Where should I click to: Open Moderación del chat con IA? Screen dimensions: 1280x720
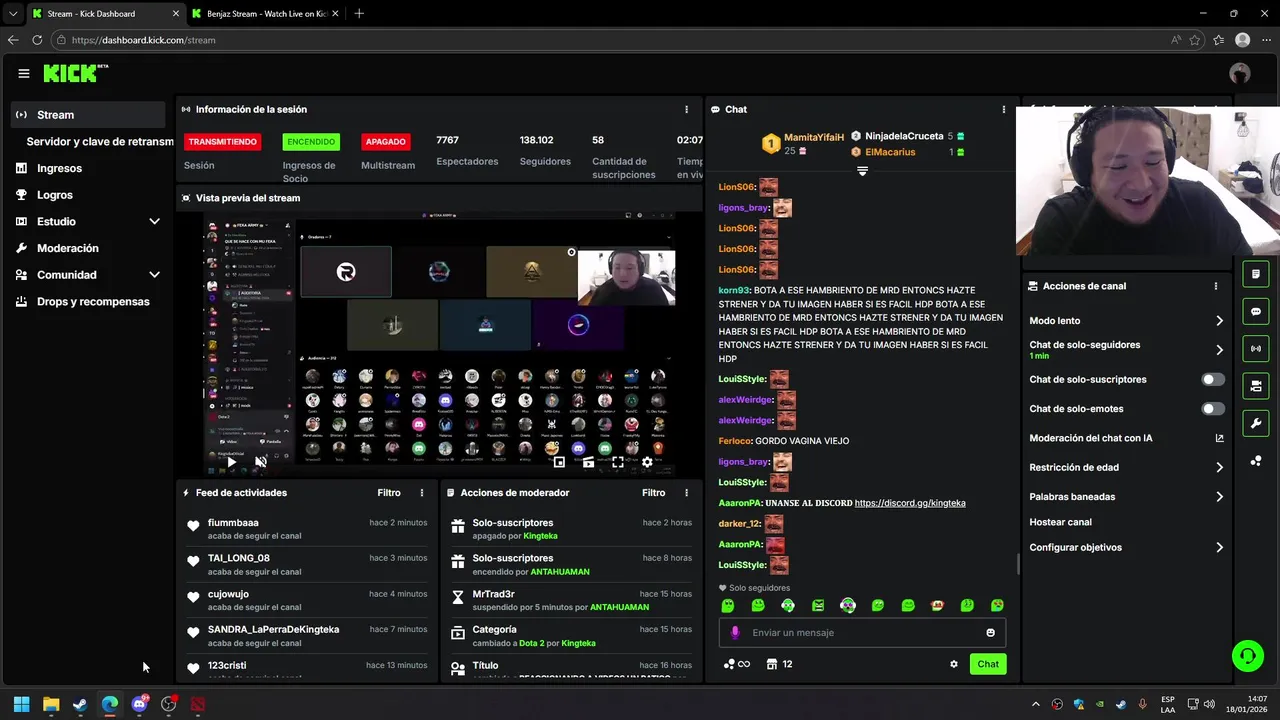(1126, 438)
